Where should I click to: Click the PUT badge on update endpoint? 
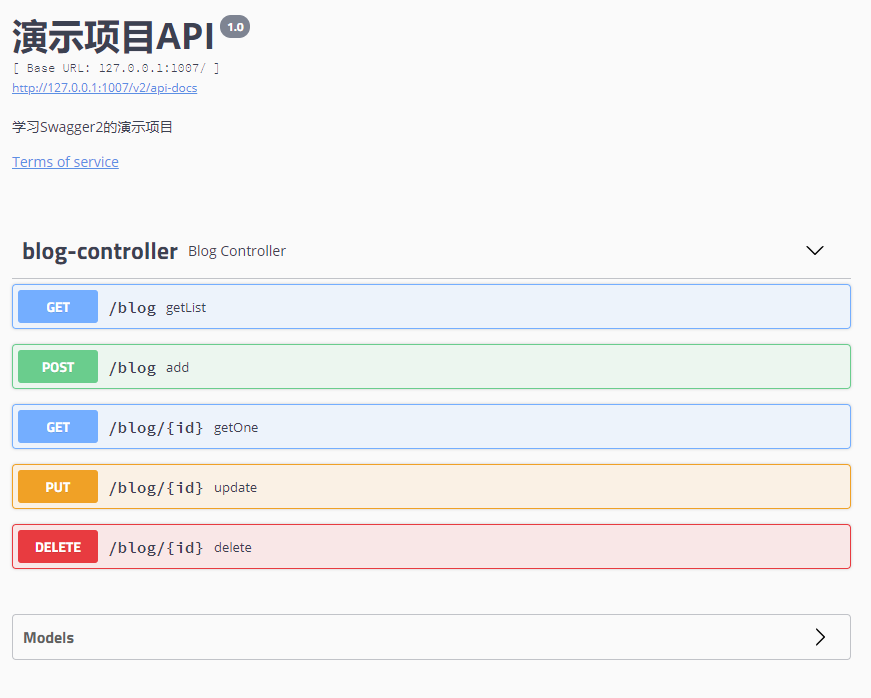[57, 486]
